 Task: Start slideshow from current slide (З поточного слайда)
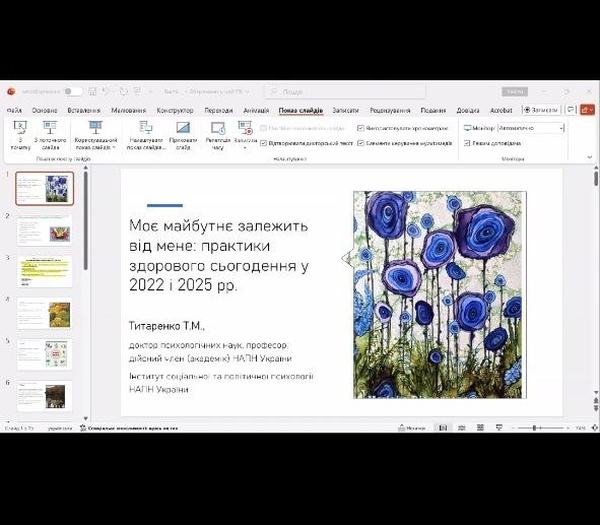tap(51, 128)
